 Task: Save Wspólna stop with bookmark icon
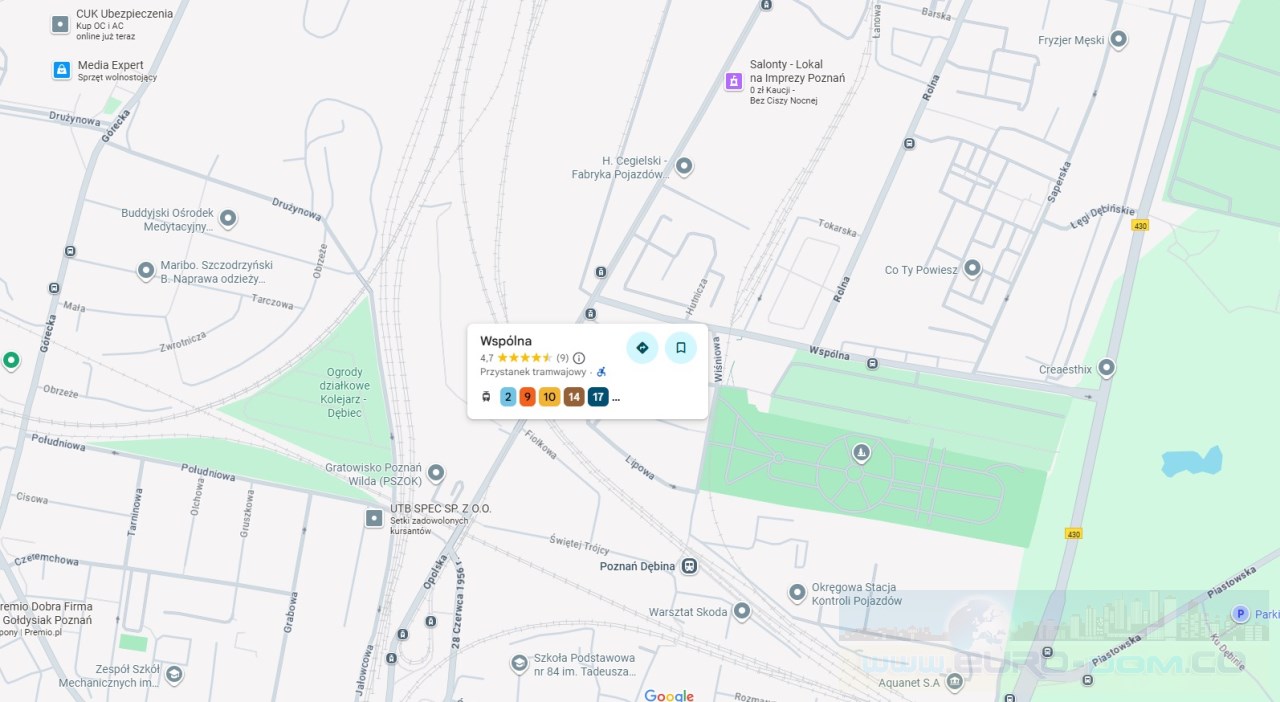681,348
